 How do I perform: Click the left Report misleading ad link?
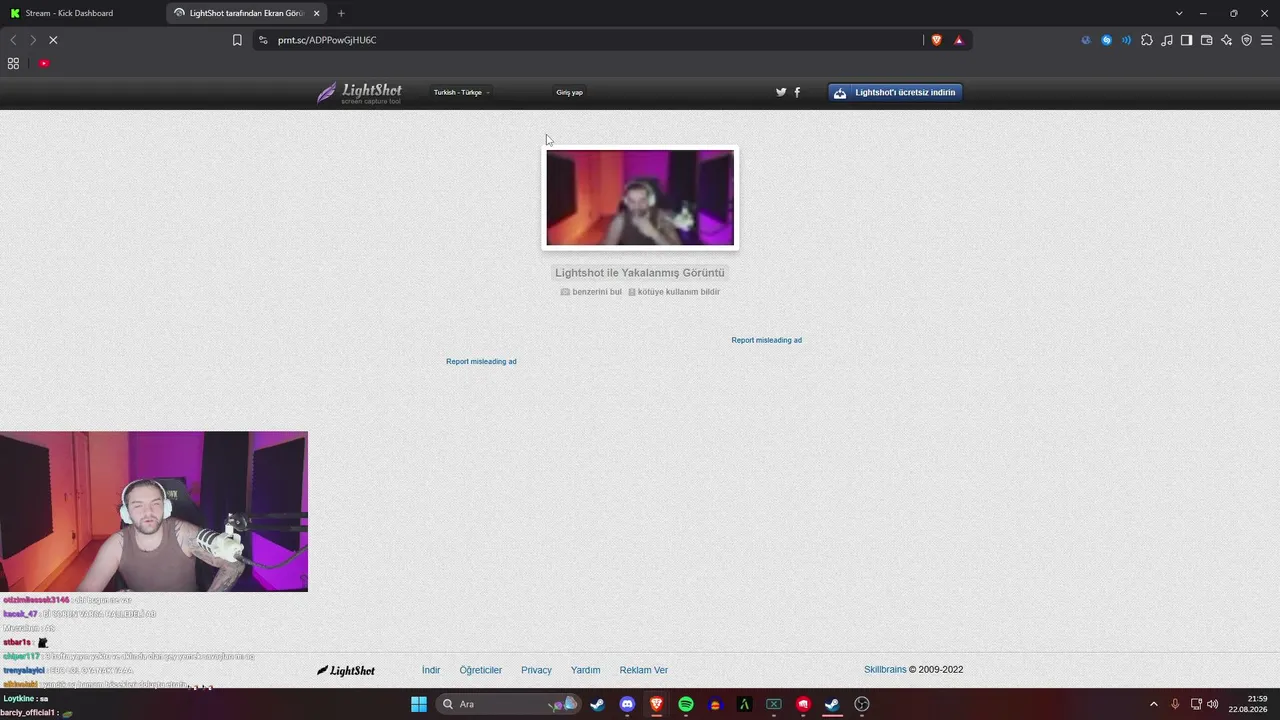(481, 361)
